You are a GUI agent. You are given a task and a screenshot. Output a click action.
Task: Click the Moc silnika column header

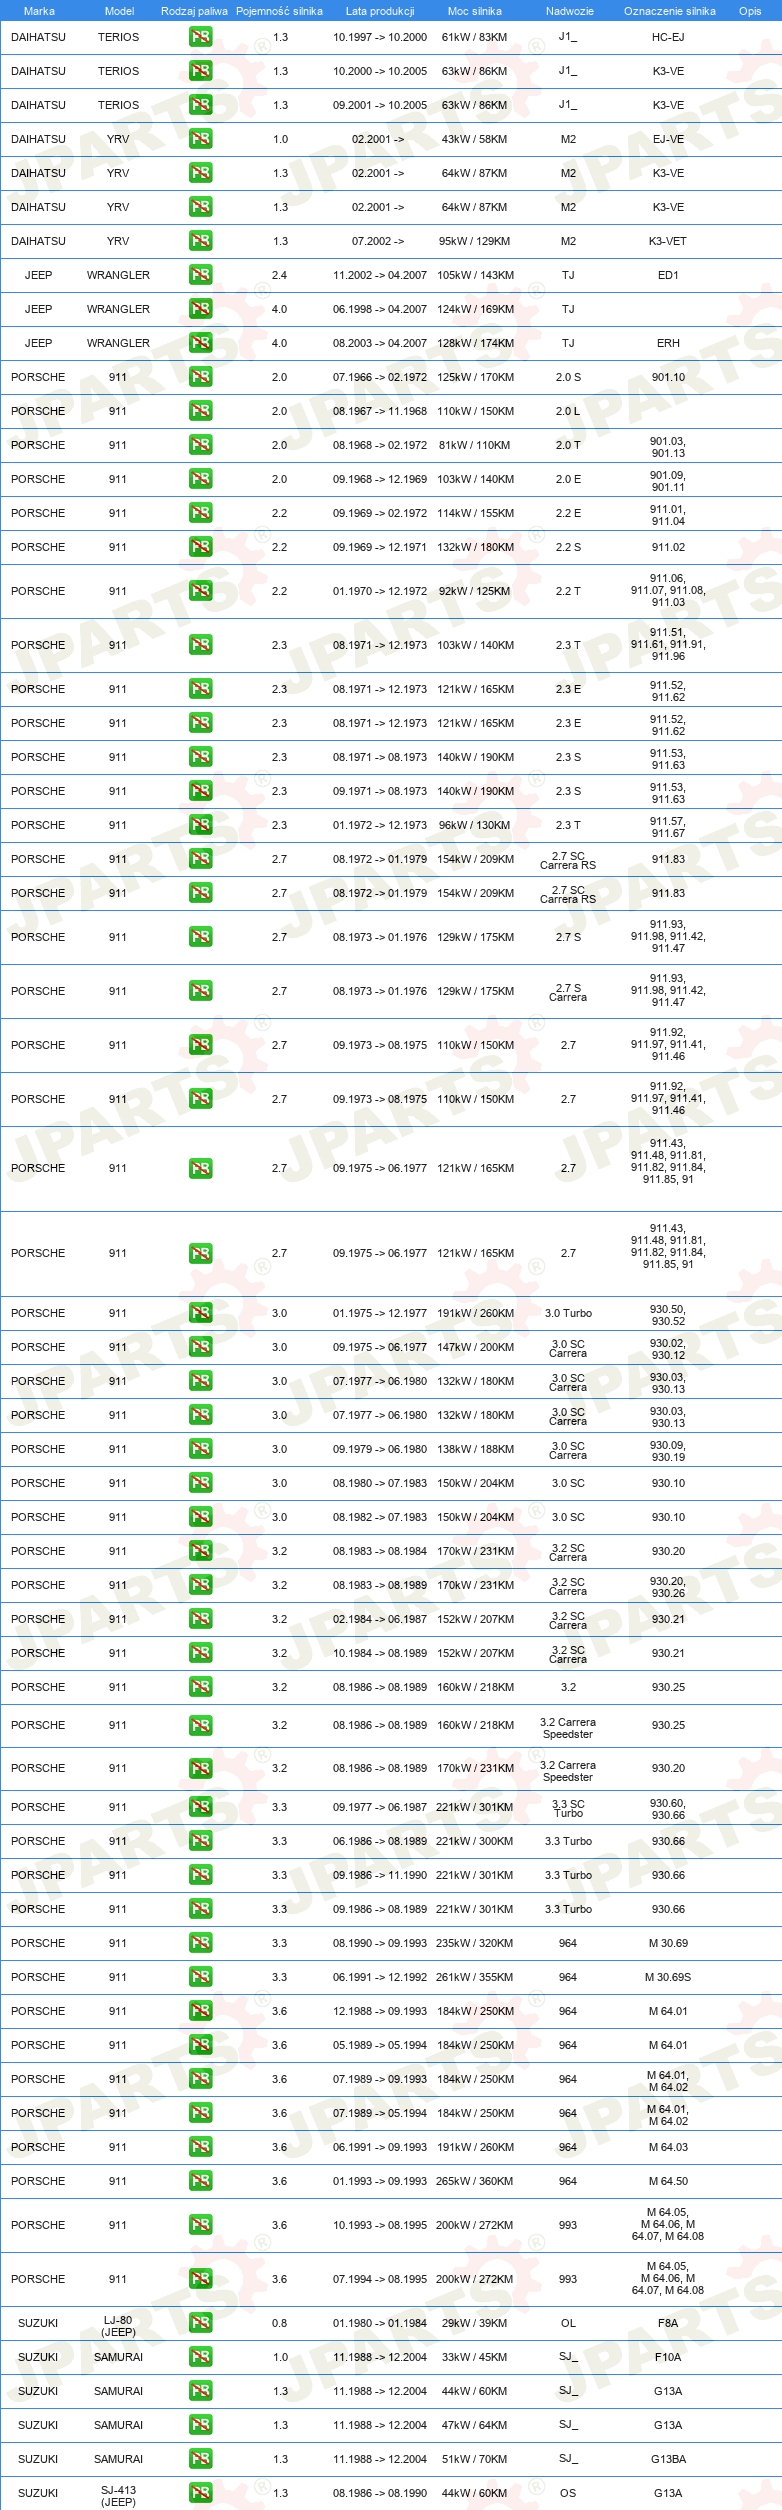point(475,11)
